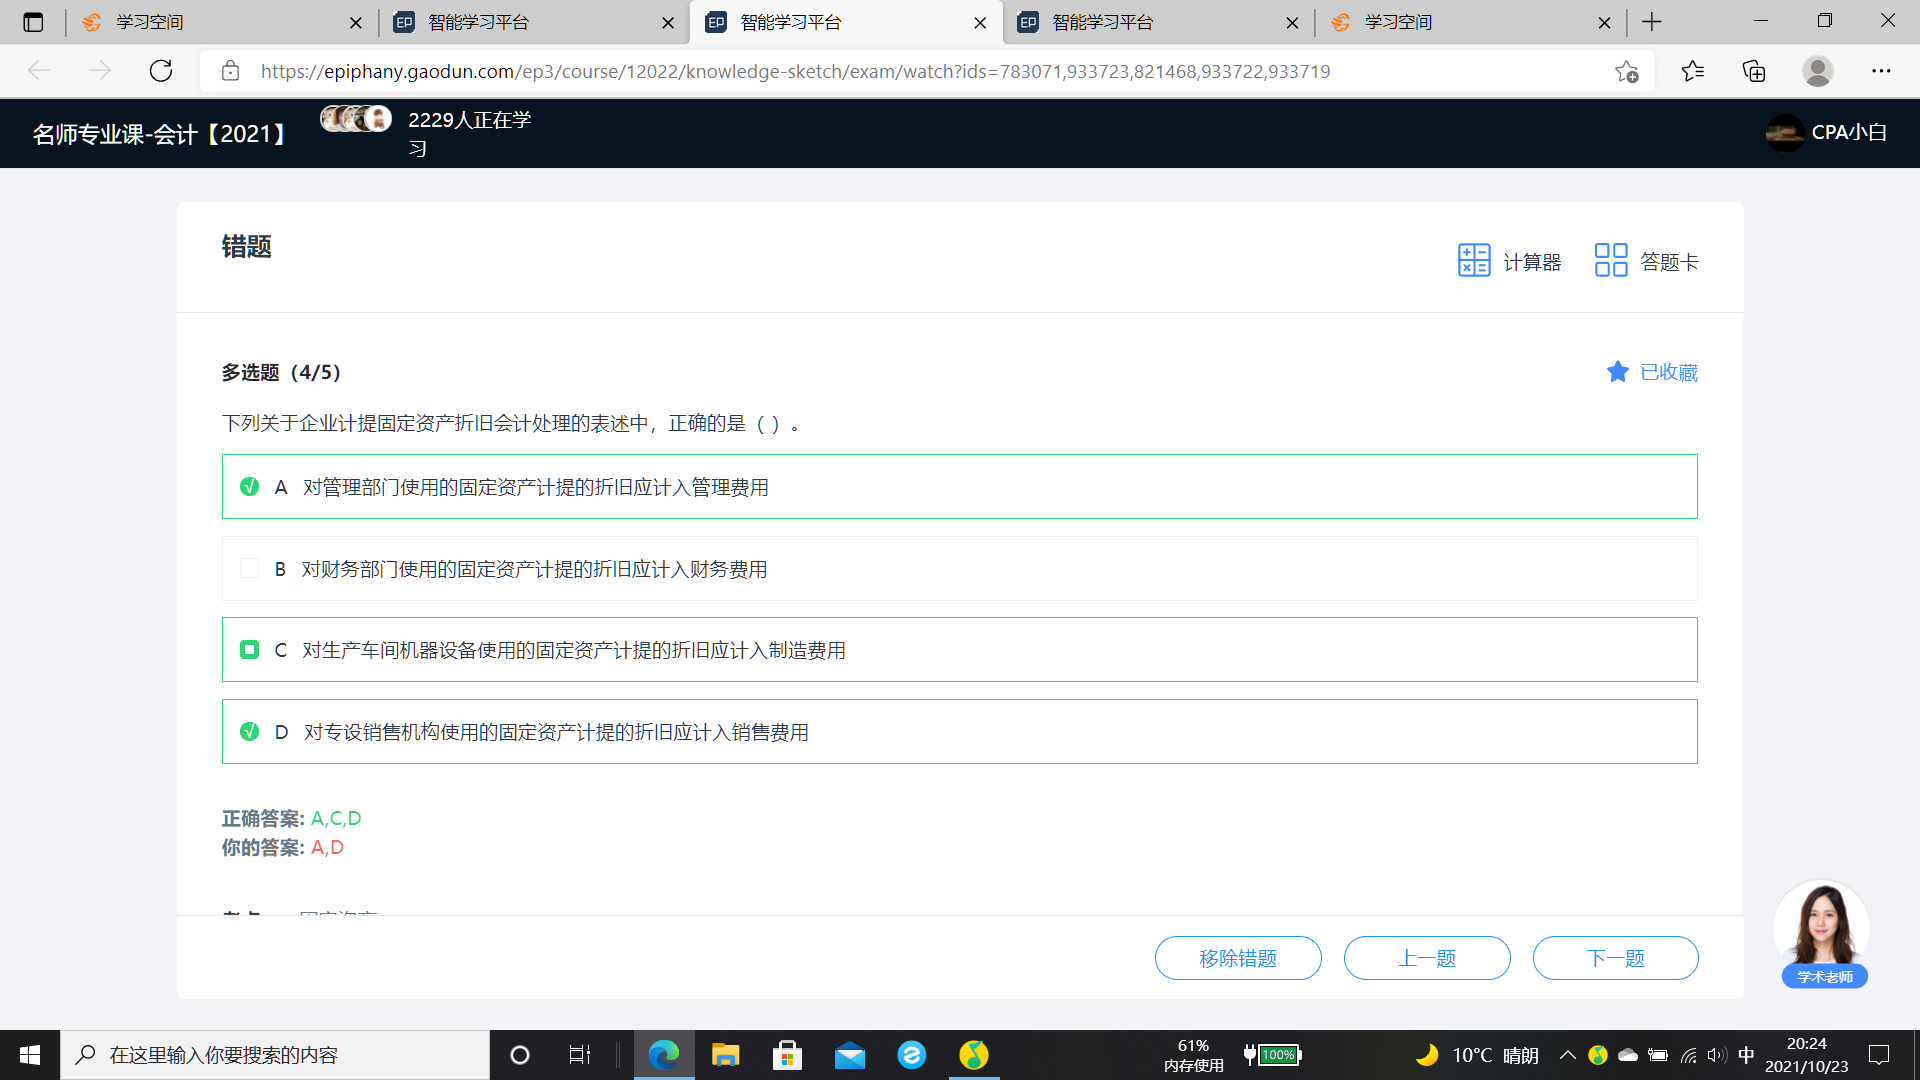
Task: Open volume control in system tray
Action: click(x=1717, y=1055)
